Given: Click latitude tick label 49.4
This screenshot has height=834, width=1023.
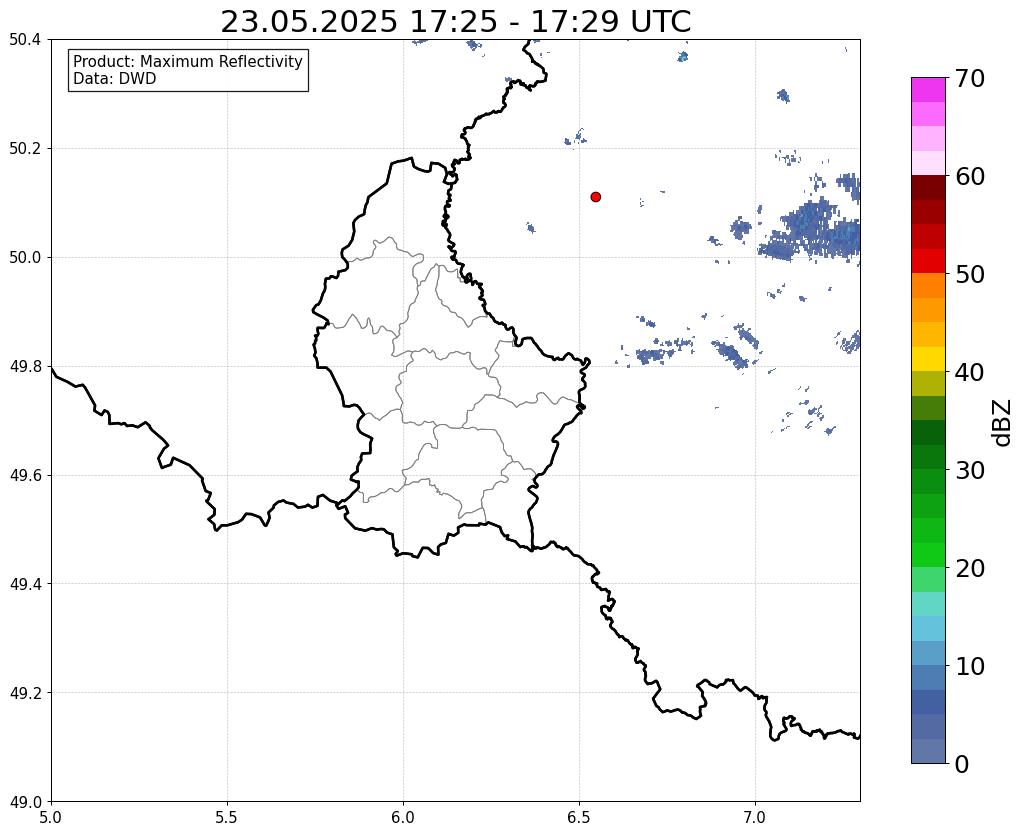Looking at the screenshot, I should click(25, 584).
